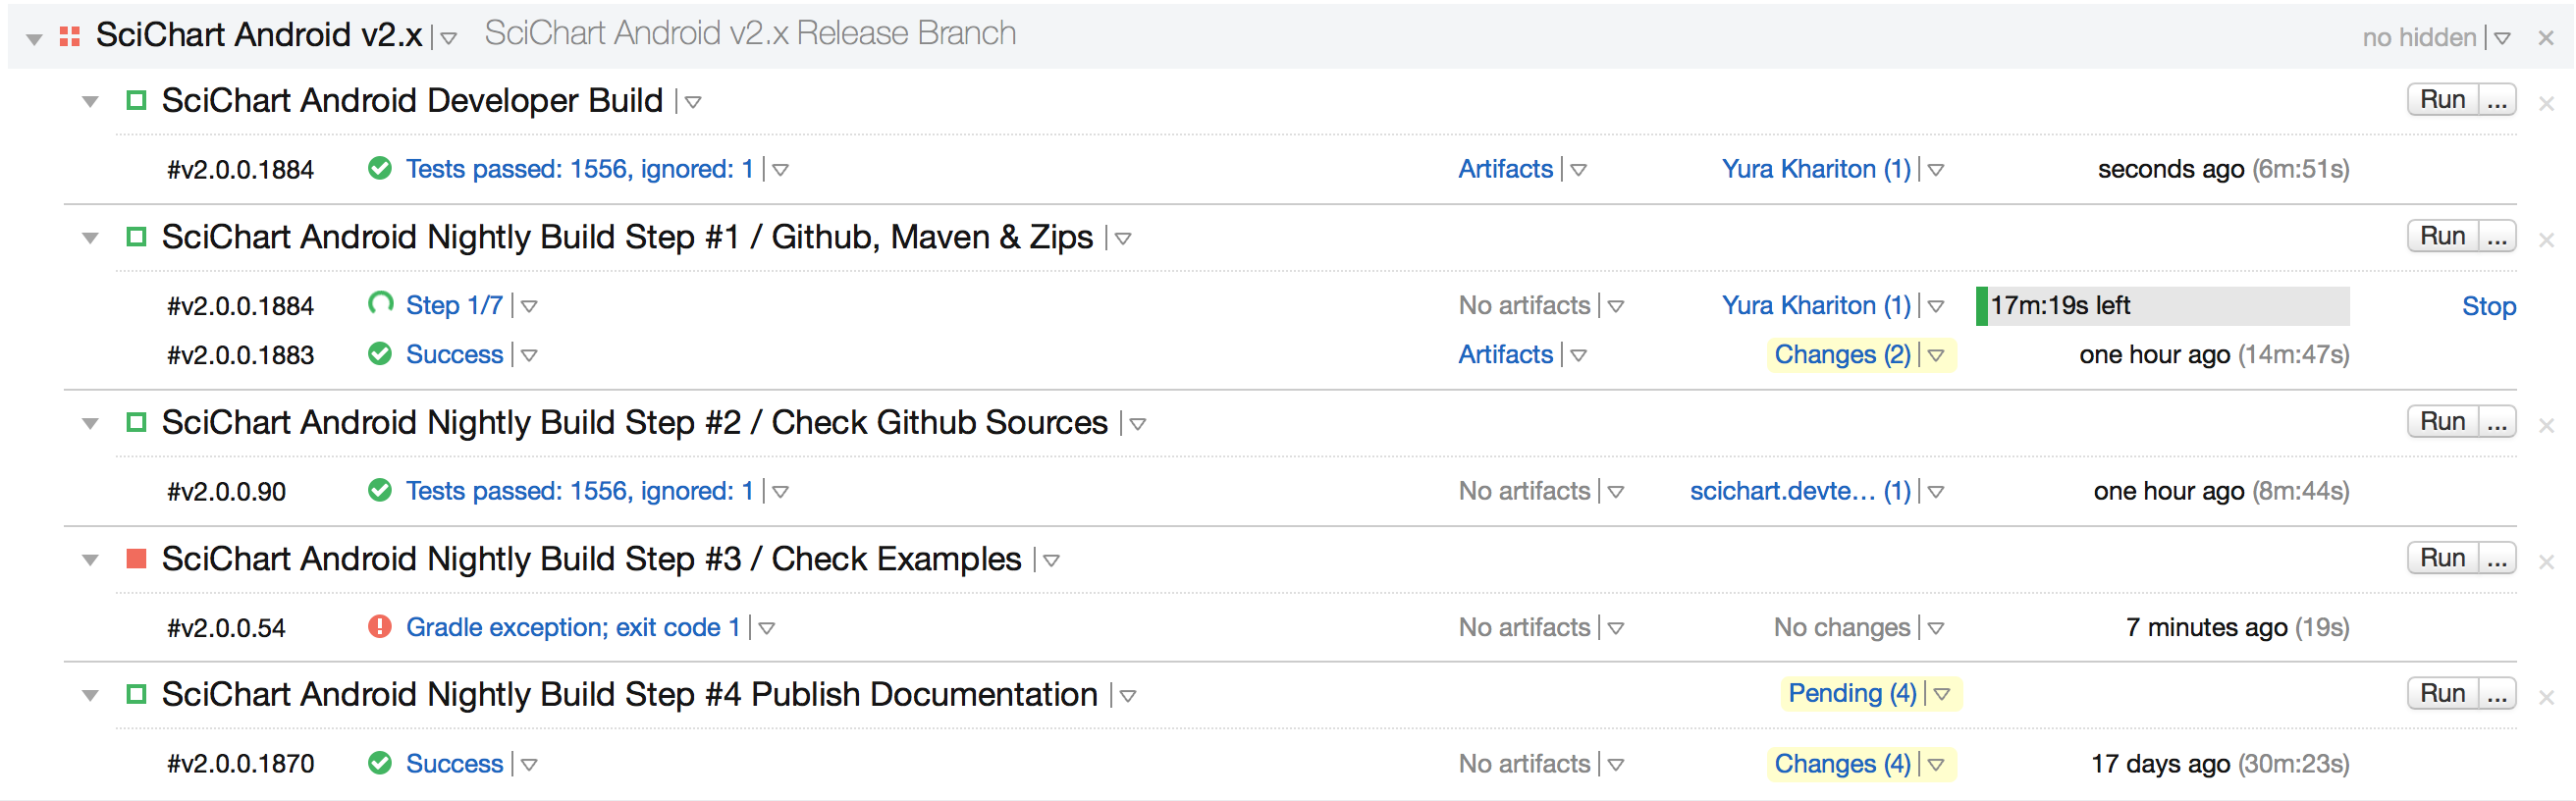Click success check icon for build #v2.0.0.1870
This screenshot has height=801, width=2576.
pyautogui.click(x=380, y=763)
